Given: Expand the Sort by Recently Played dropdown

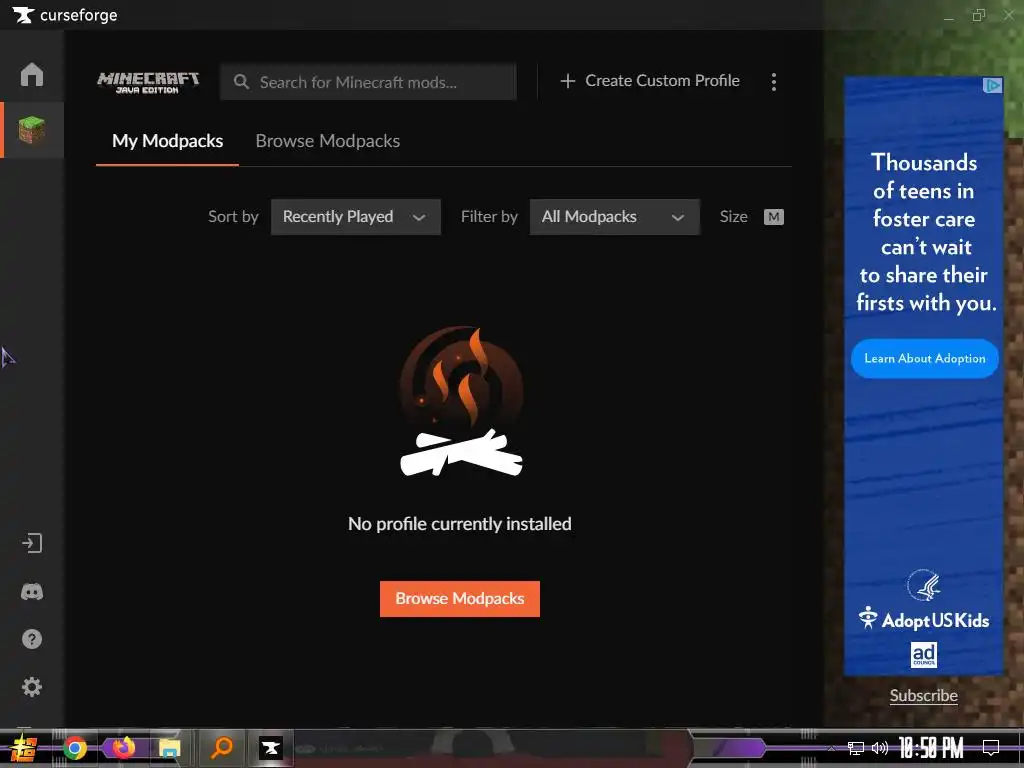Looking at the screenshot, I should point(356,217).
